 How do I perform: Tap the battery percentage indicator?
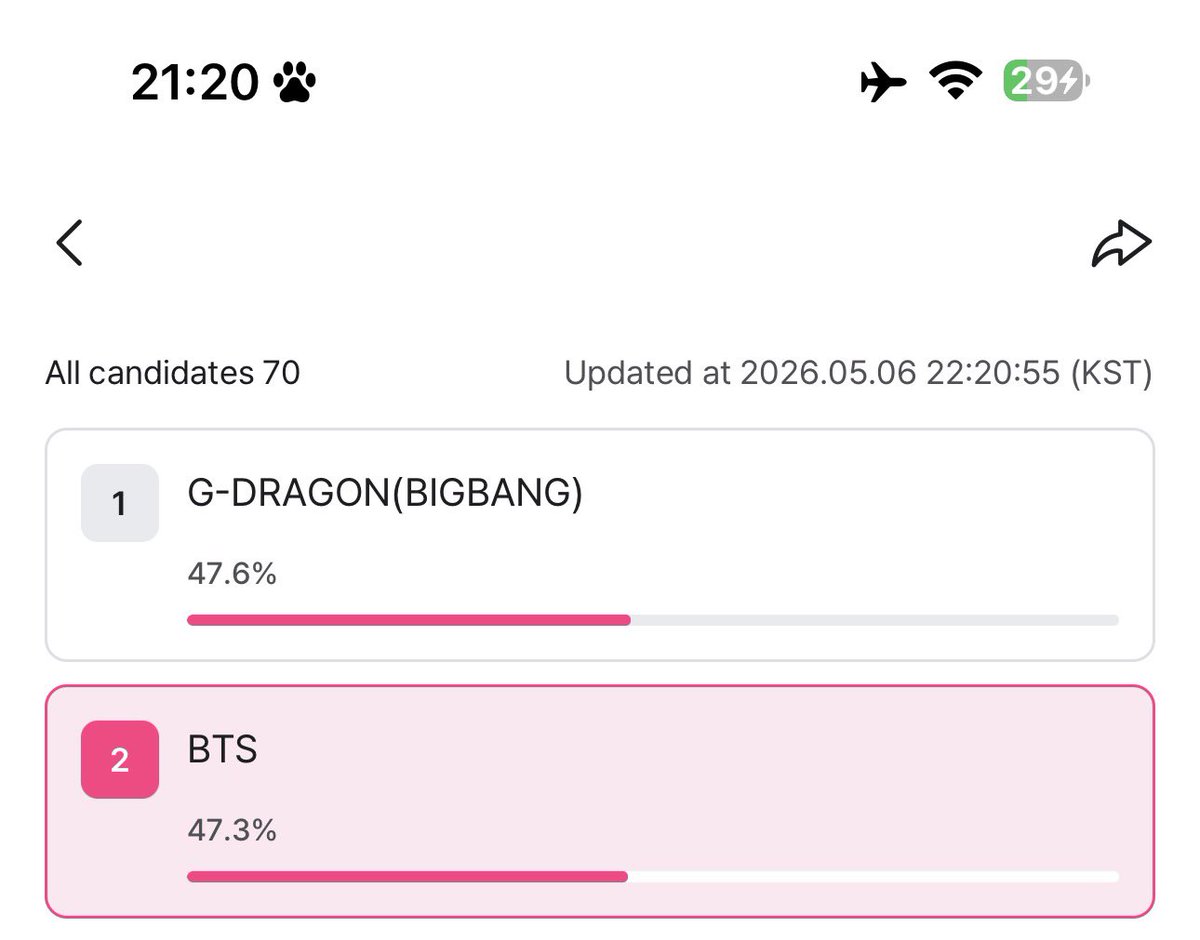pos(1047,81)
